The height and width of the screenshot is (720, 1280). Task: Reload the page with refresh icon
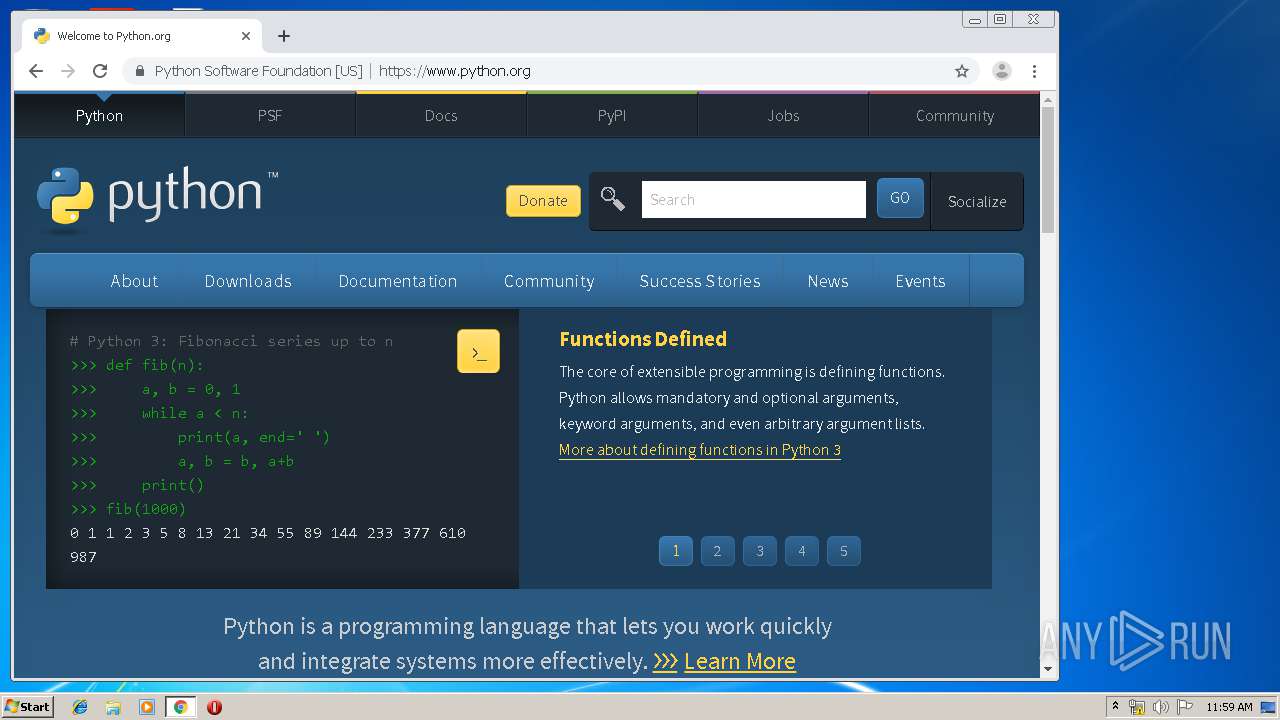coord(100,71)
